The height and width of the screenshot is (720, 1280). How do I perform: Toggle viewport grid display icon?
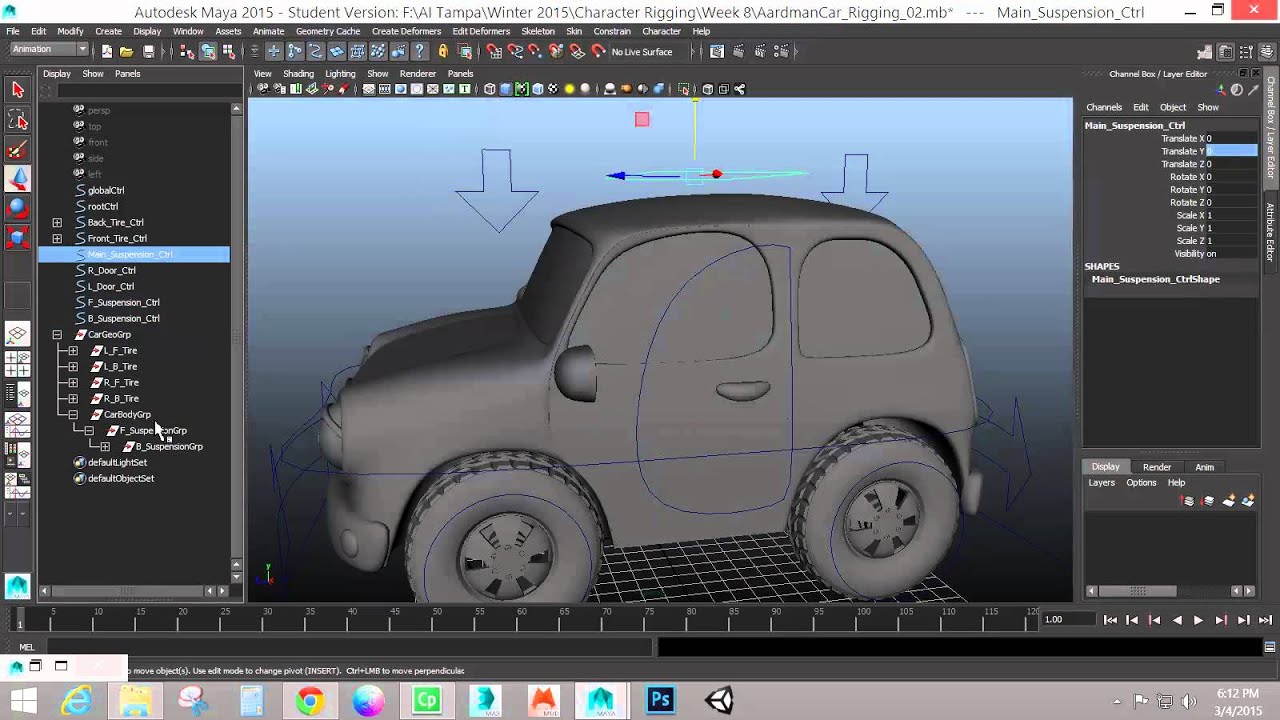click(x=369, y=89)
